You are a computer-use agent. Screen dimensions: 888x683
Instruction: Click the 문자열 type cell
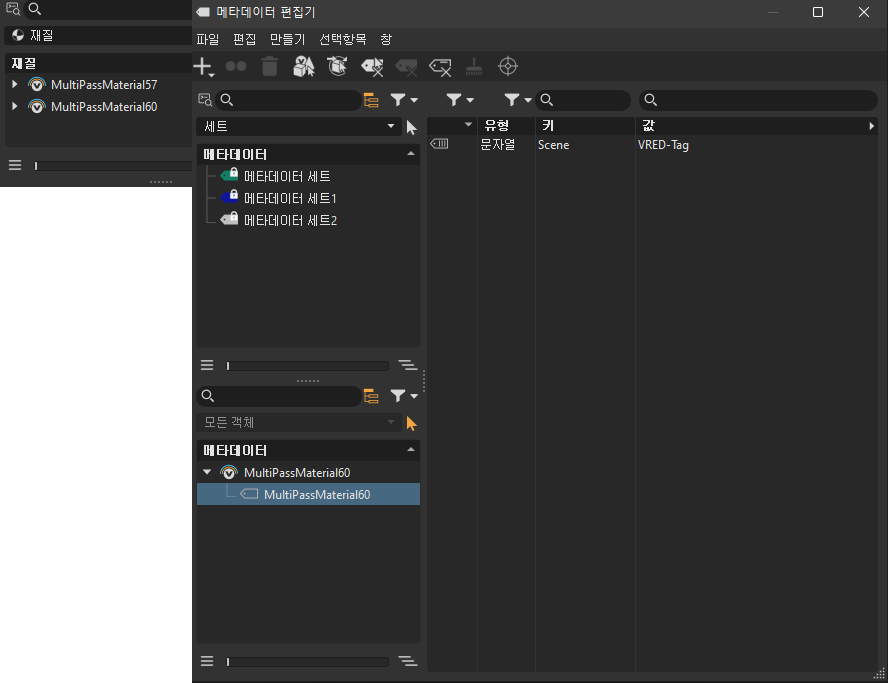click(498, 145)
